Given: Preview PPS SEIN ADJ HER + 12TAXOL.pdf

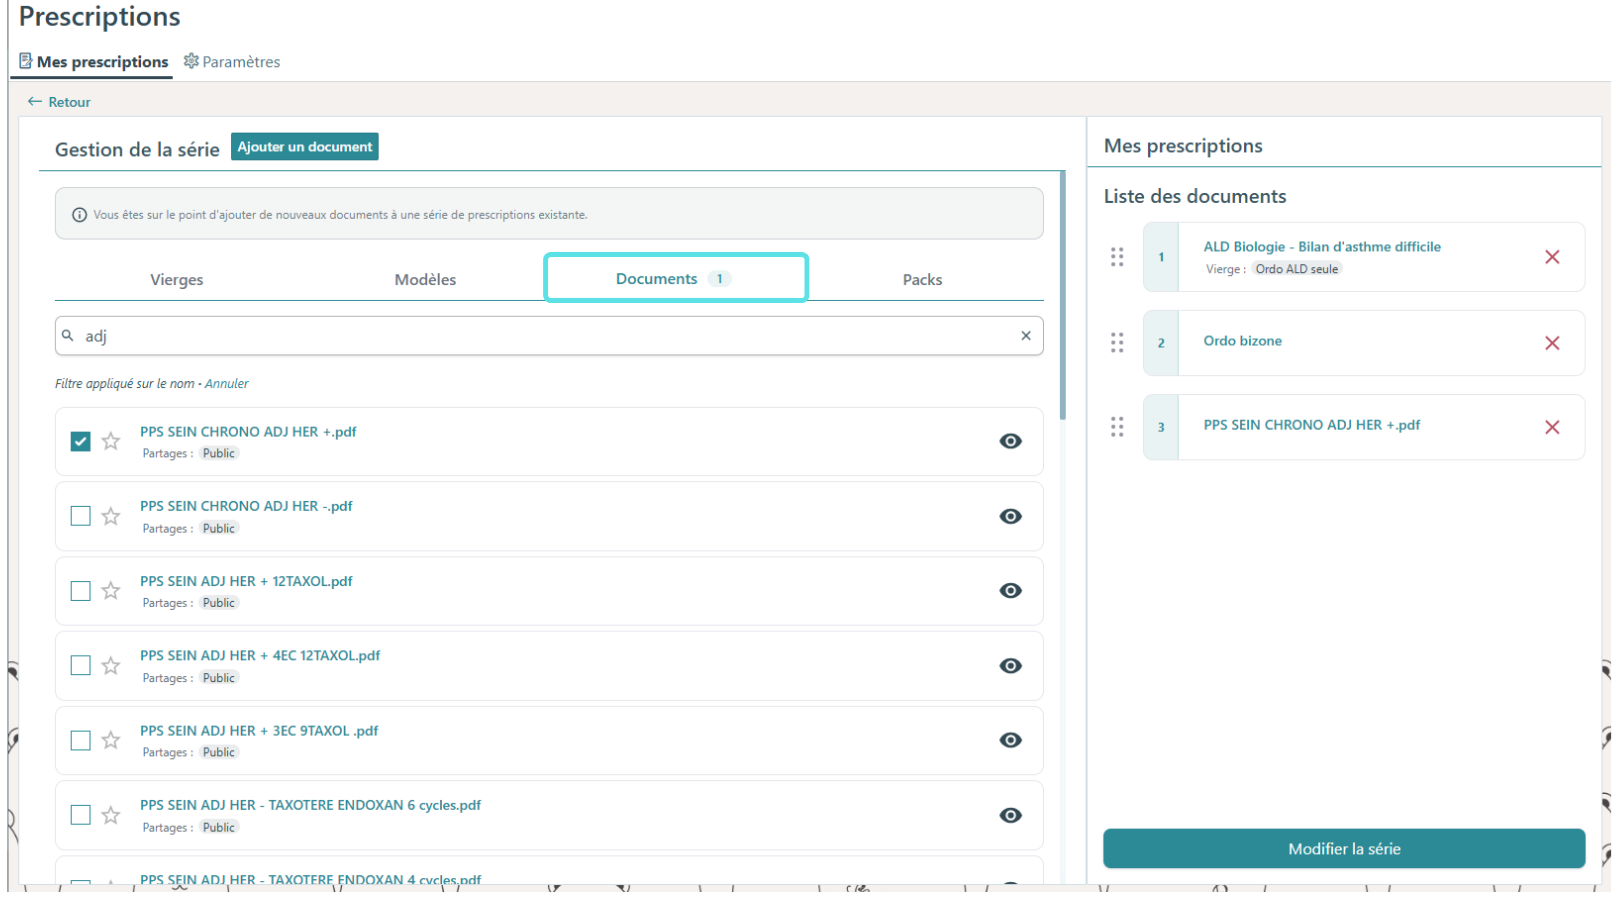Looking at the screenshot, I should point(1010,591).
